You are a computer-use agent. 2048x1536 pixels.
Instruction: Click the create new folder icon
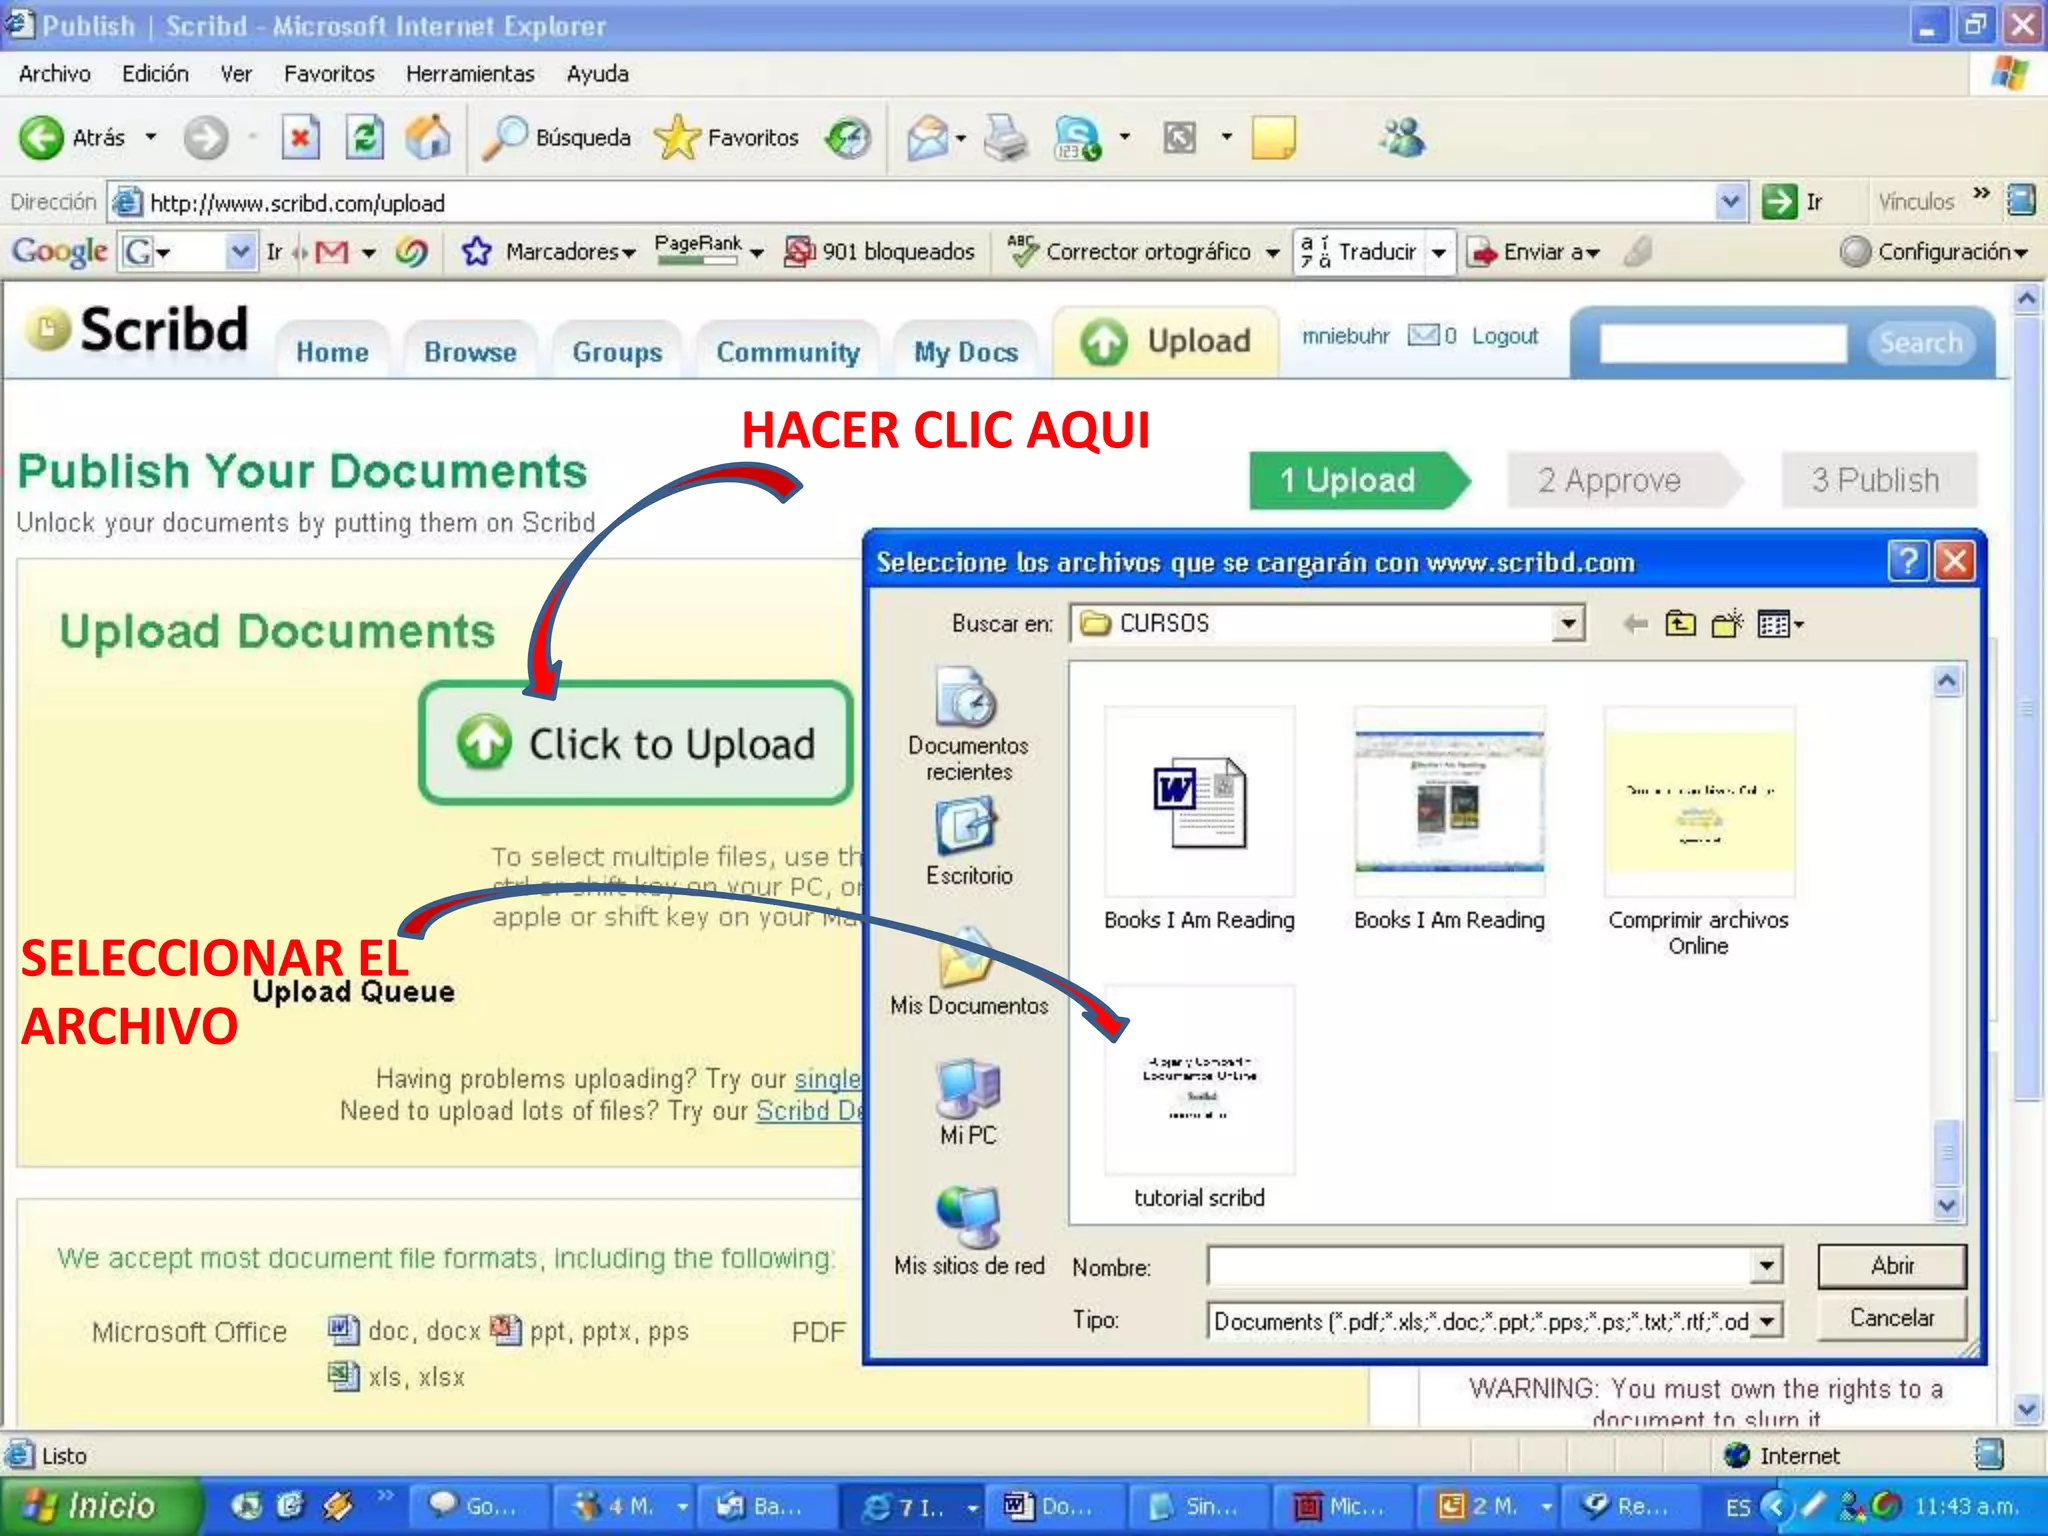tap(1727, 624)
